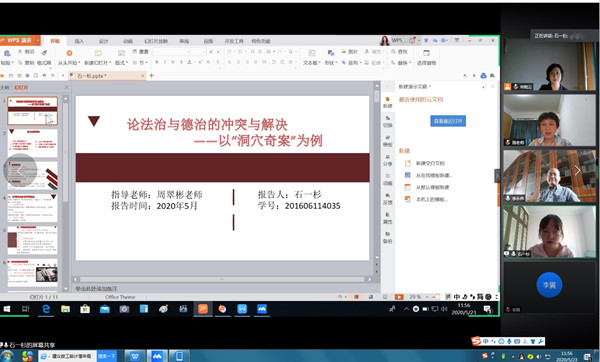Open the 形状 shapes dropdown
Viewport: 600px width, 362px height.
coord(330,63)
